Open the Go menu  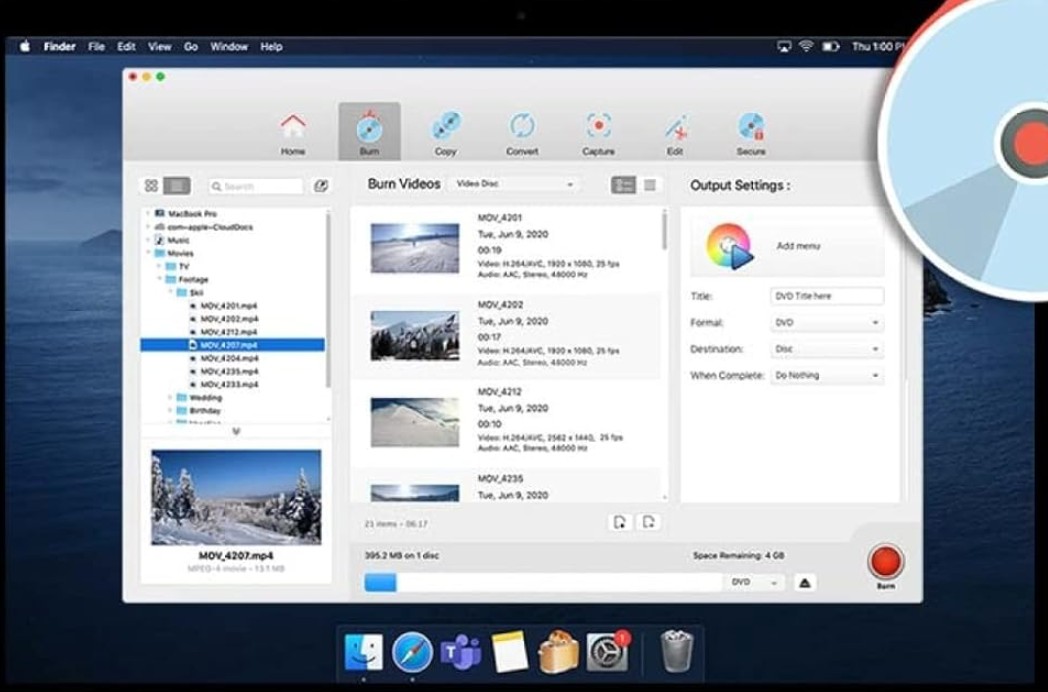(x=191, y=46)
